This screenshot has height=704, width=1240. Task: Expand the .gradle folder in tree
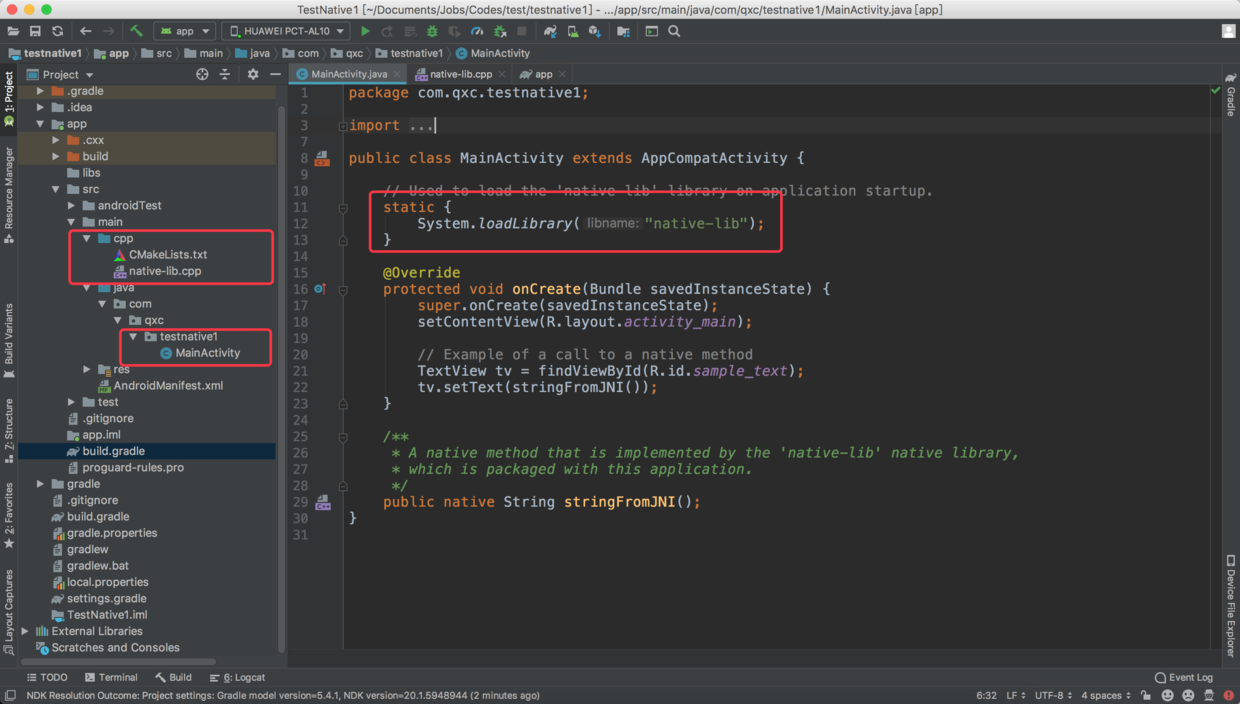[41, 91]
